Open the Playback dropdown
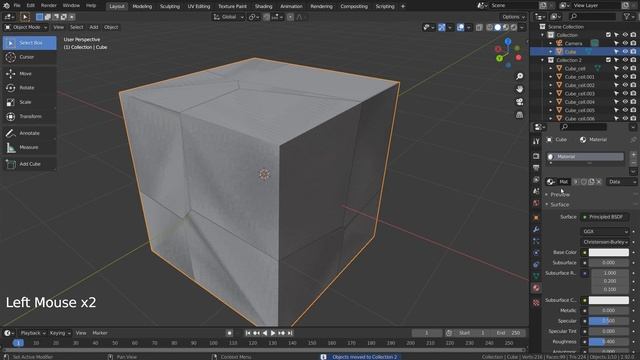Screen dimensions: 640x360 pos(33,333)
